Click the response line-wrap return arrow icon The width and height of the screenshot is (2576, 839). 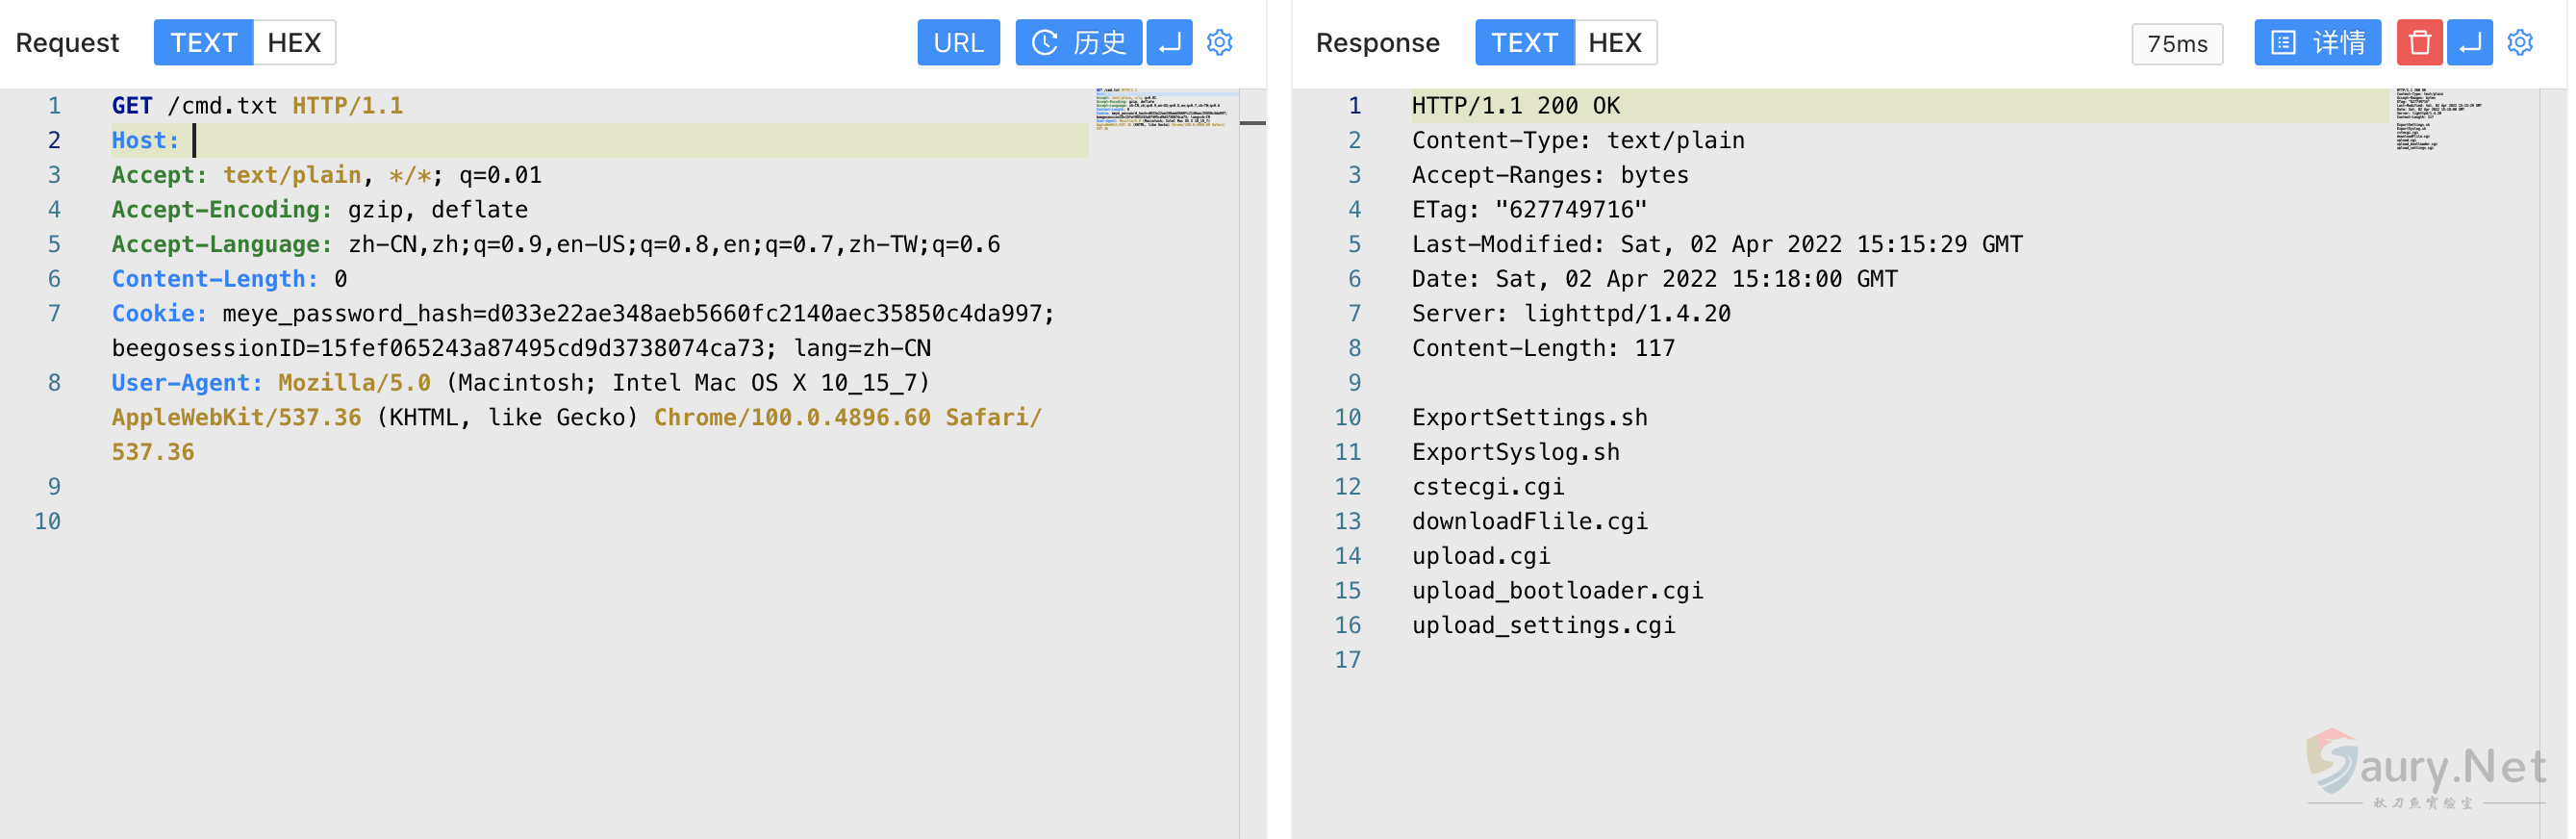[2468, 43]
